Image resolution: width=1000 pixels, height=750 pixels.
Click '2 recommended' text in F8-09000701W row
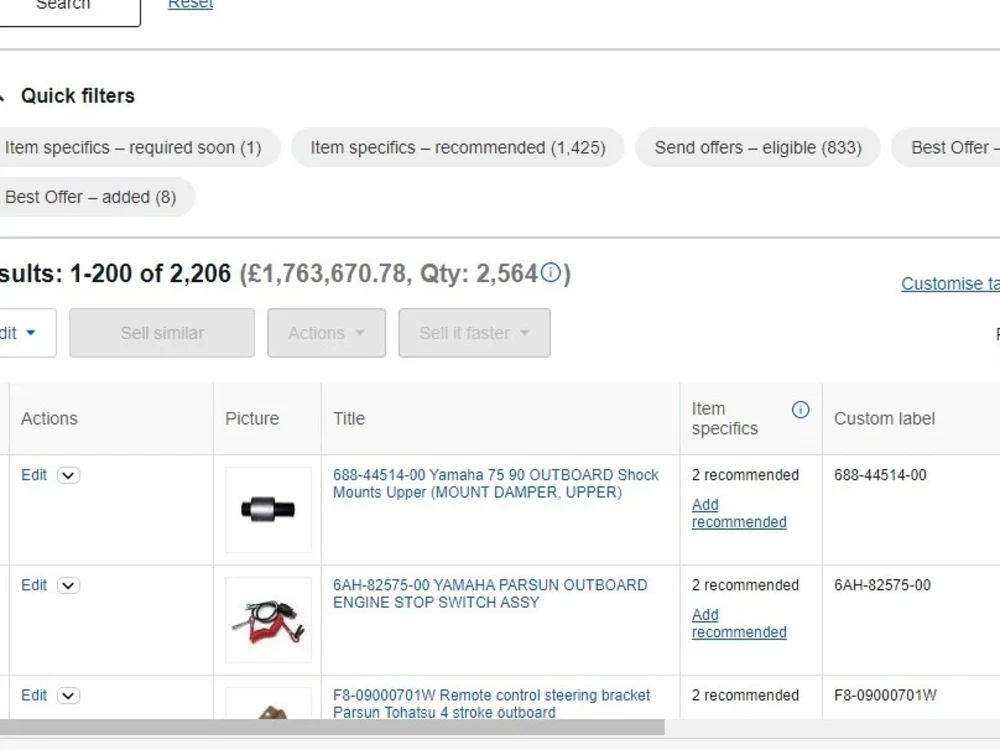(745, 695)
